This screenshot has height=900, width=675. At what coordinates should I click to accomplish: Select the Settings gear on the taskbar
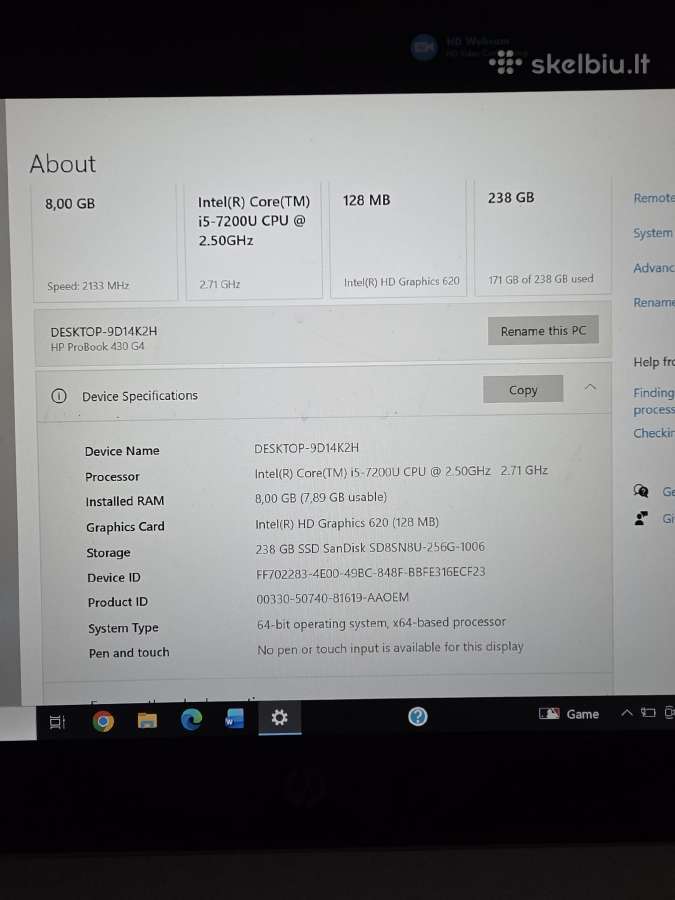click(280, 717)
